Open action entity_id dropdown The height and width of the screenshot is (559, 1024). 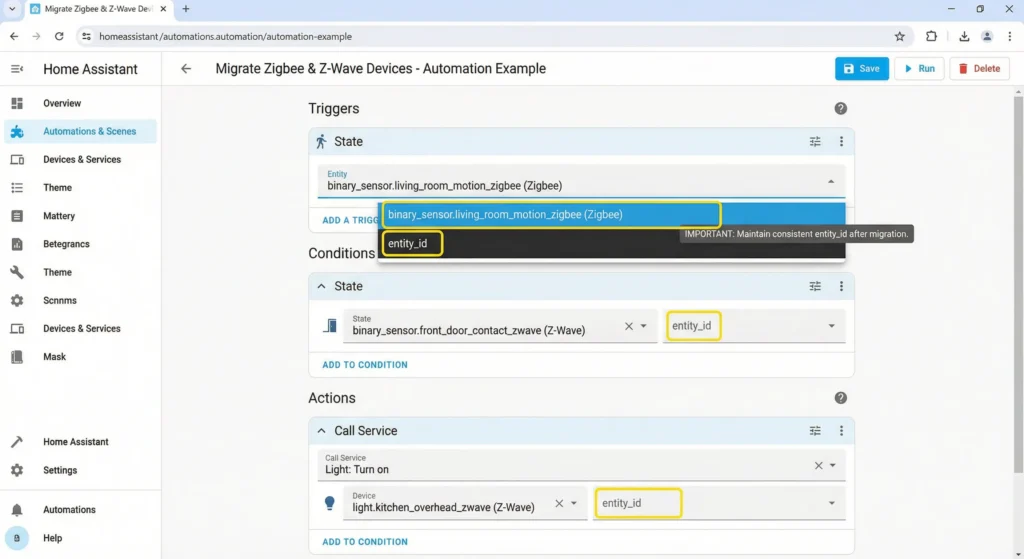coord(719,503)
